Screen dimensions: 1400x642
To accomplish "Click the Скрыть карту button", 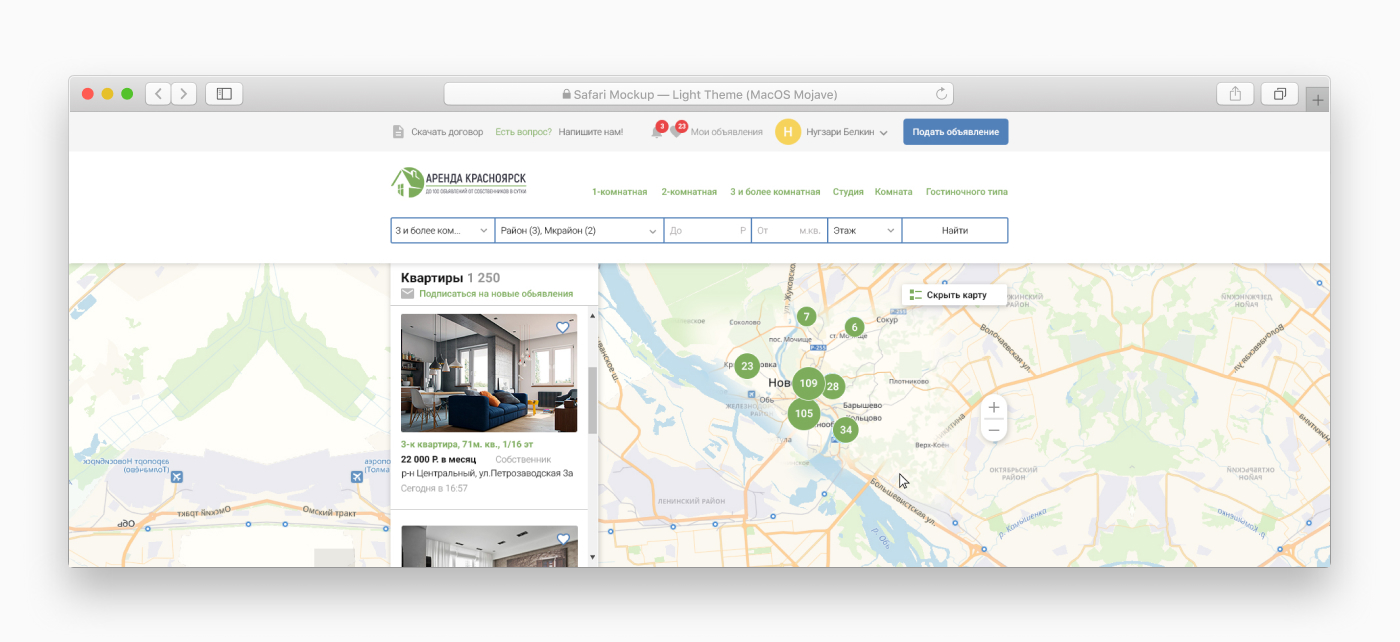I will coord(954,295).
